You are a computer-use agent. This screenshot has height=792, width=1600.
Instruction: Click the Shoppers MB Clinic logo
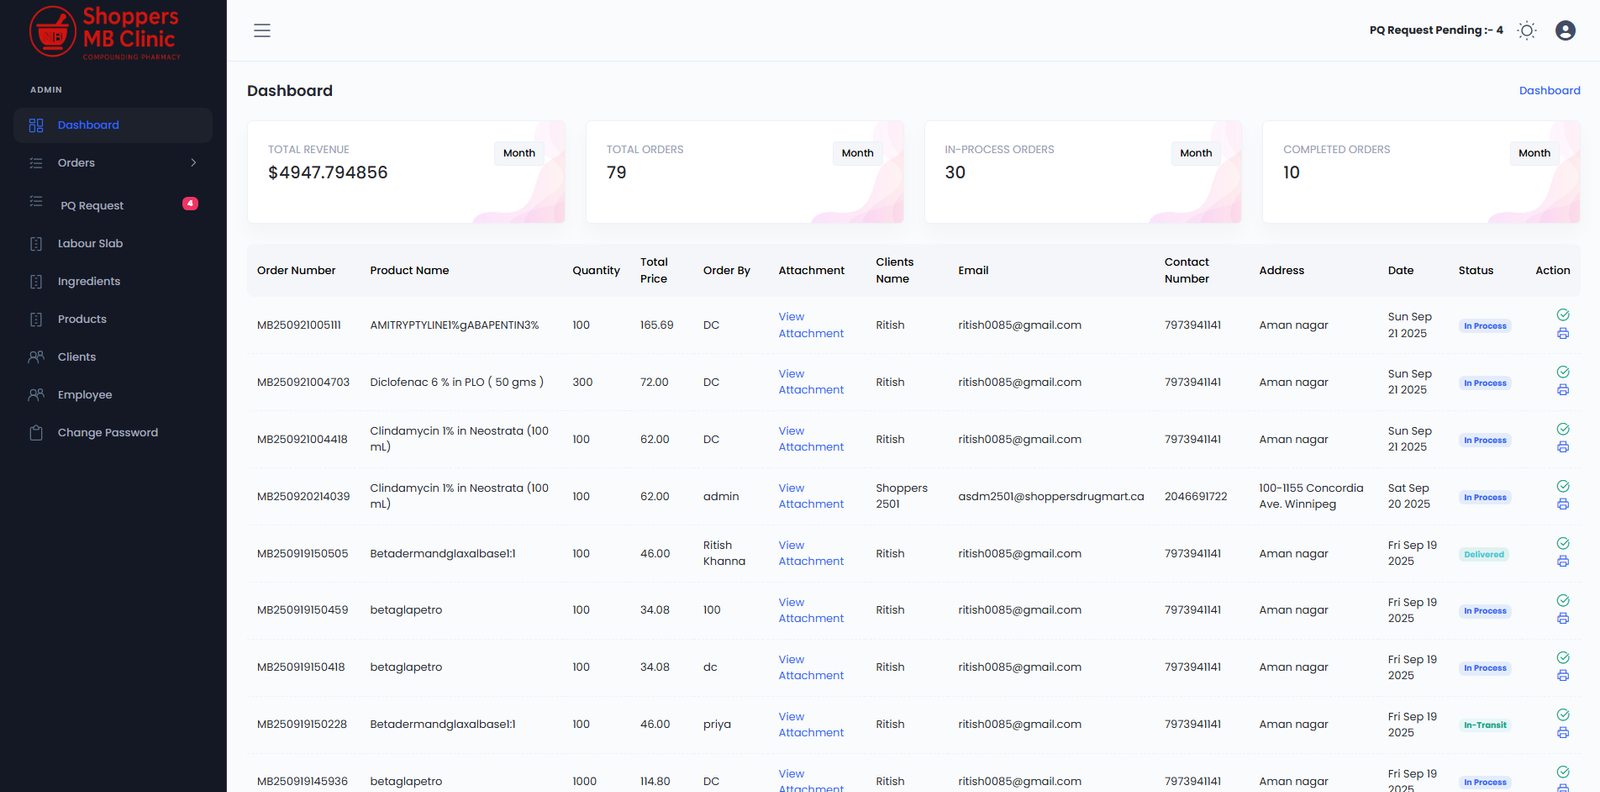pyautogui.click(x=105, y=32)
